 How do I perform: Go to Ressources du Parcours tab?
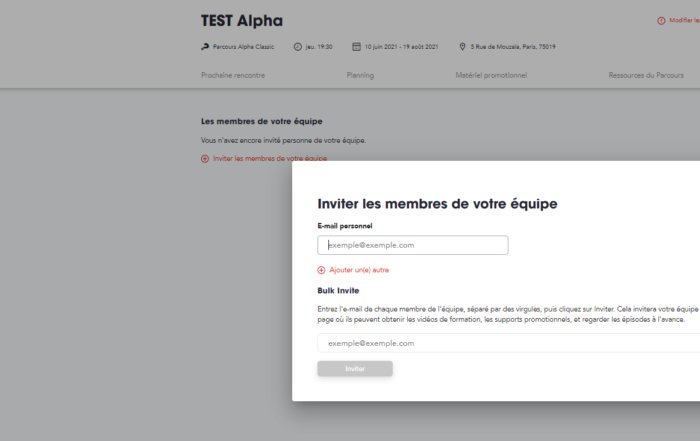click(x=646, y=75)
